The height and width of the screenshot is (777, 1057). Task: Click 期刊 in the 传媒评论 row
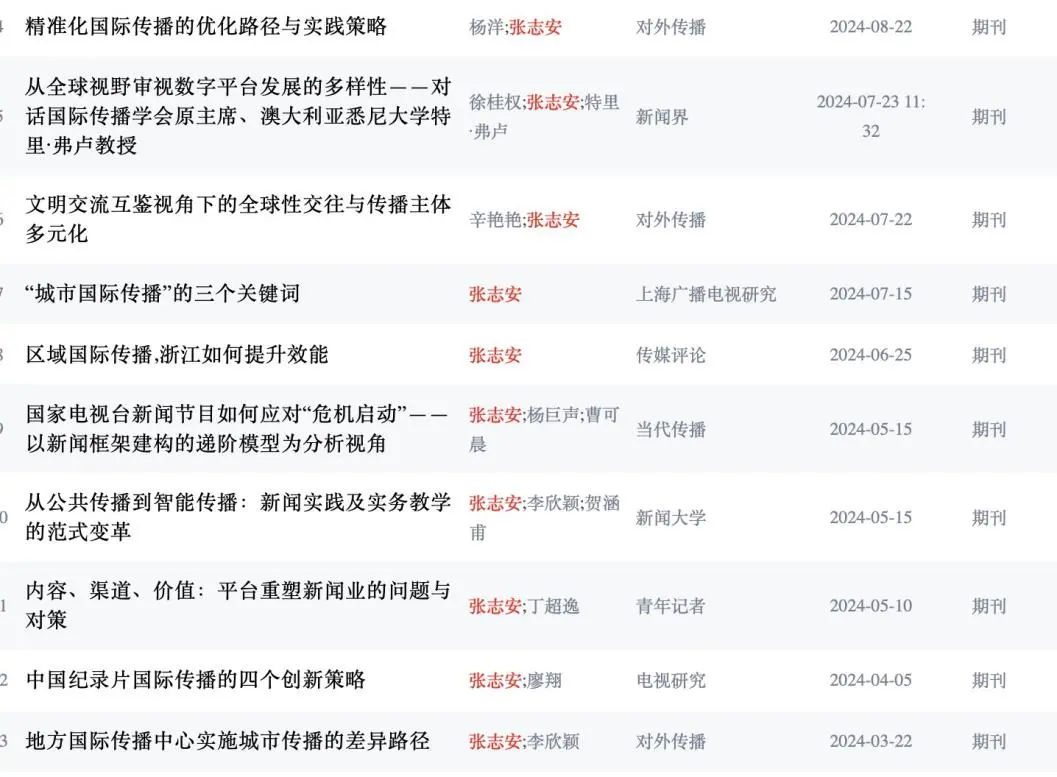coord(989,355)
